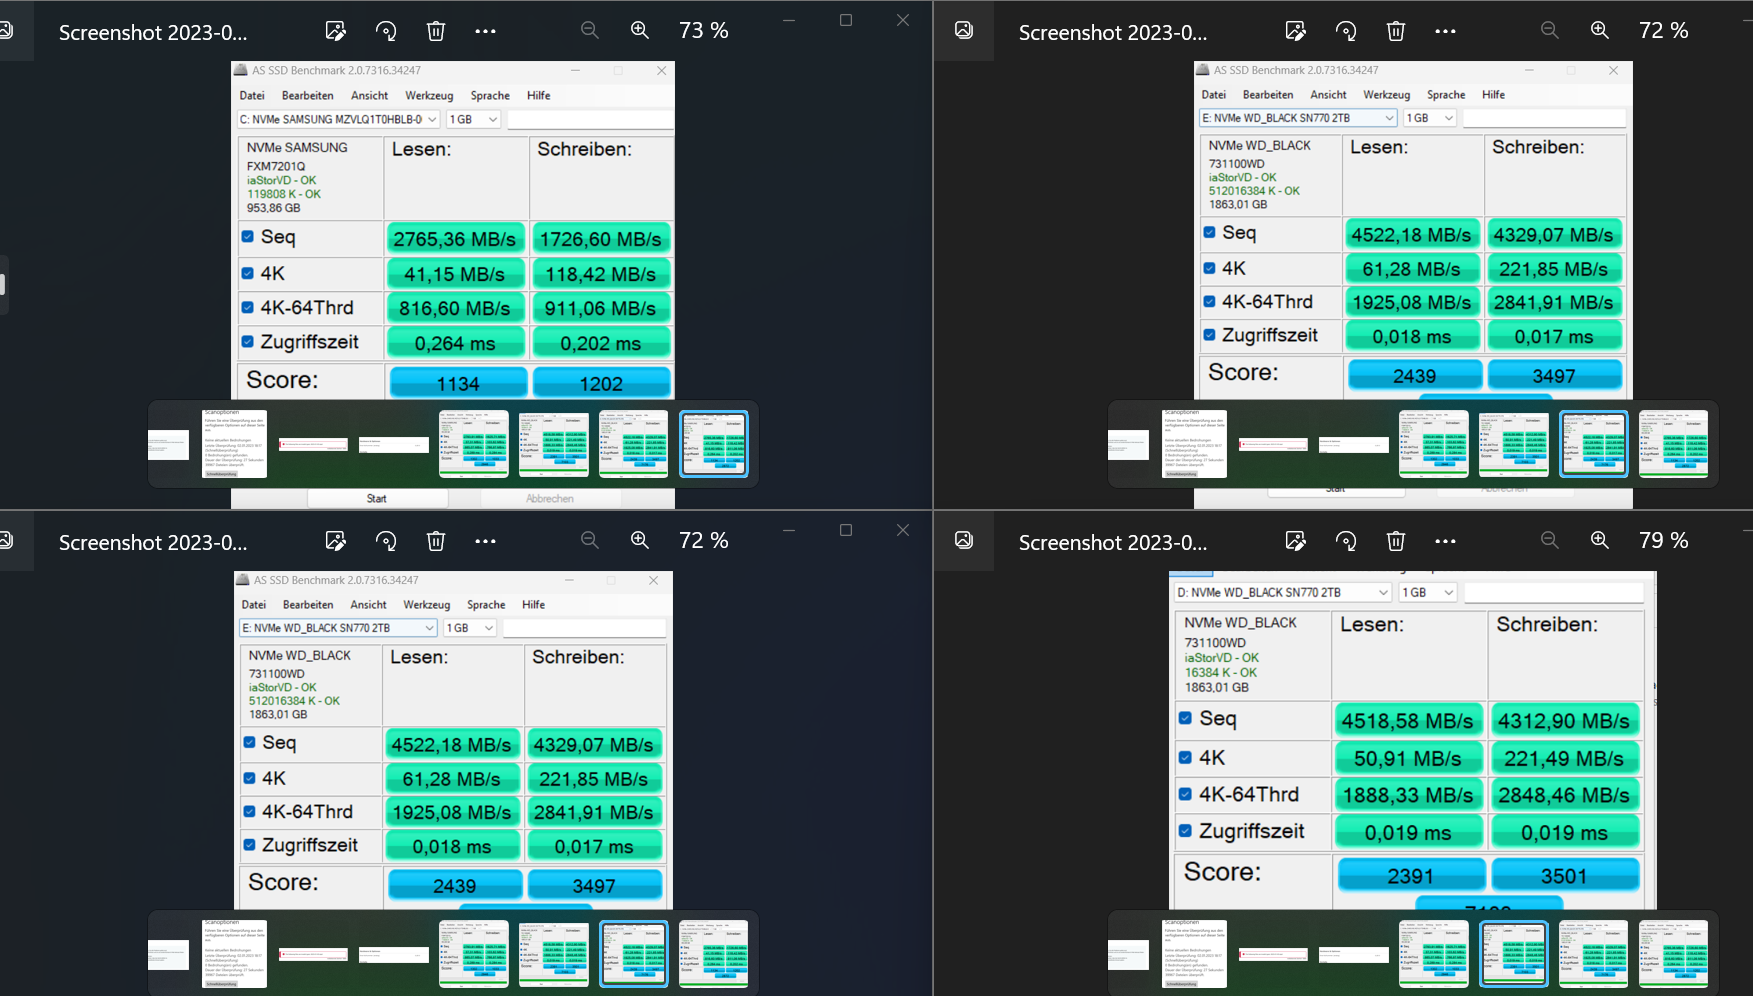Delete the picture in the bottom-left viewer
This screenshot has width=1753, height=996.
coord(436,541)
